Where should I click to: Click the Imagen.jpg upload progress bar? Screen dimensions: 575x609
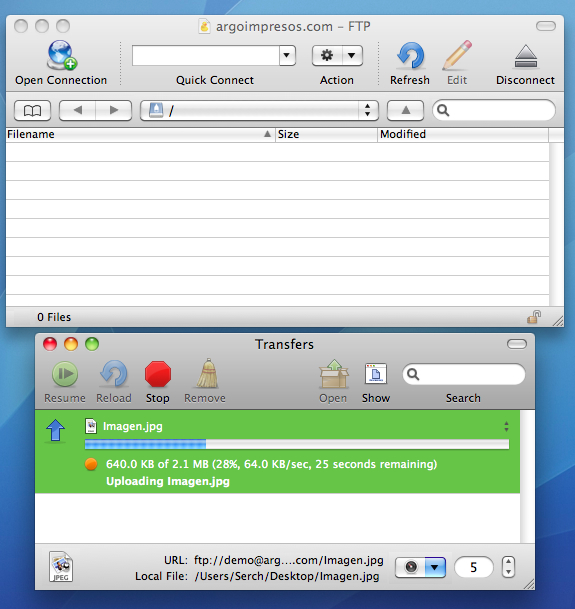pos(297,444)
